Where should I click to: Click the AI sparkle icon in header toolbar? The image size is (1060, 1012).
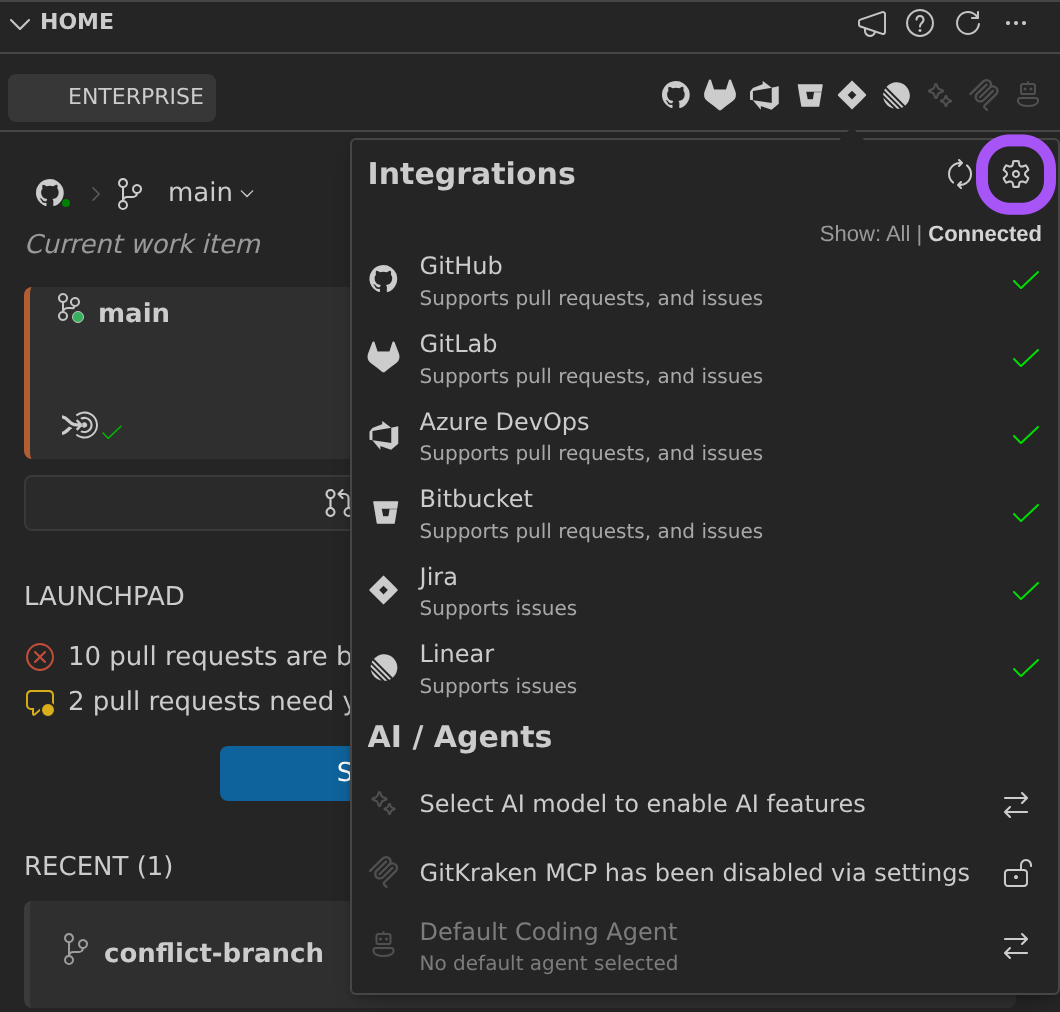tap(940, 95)
